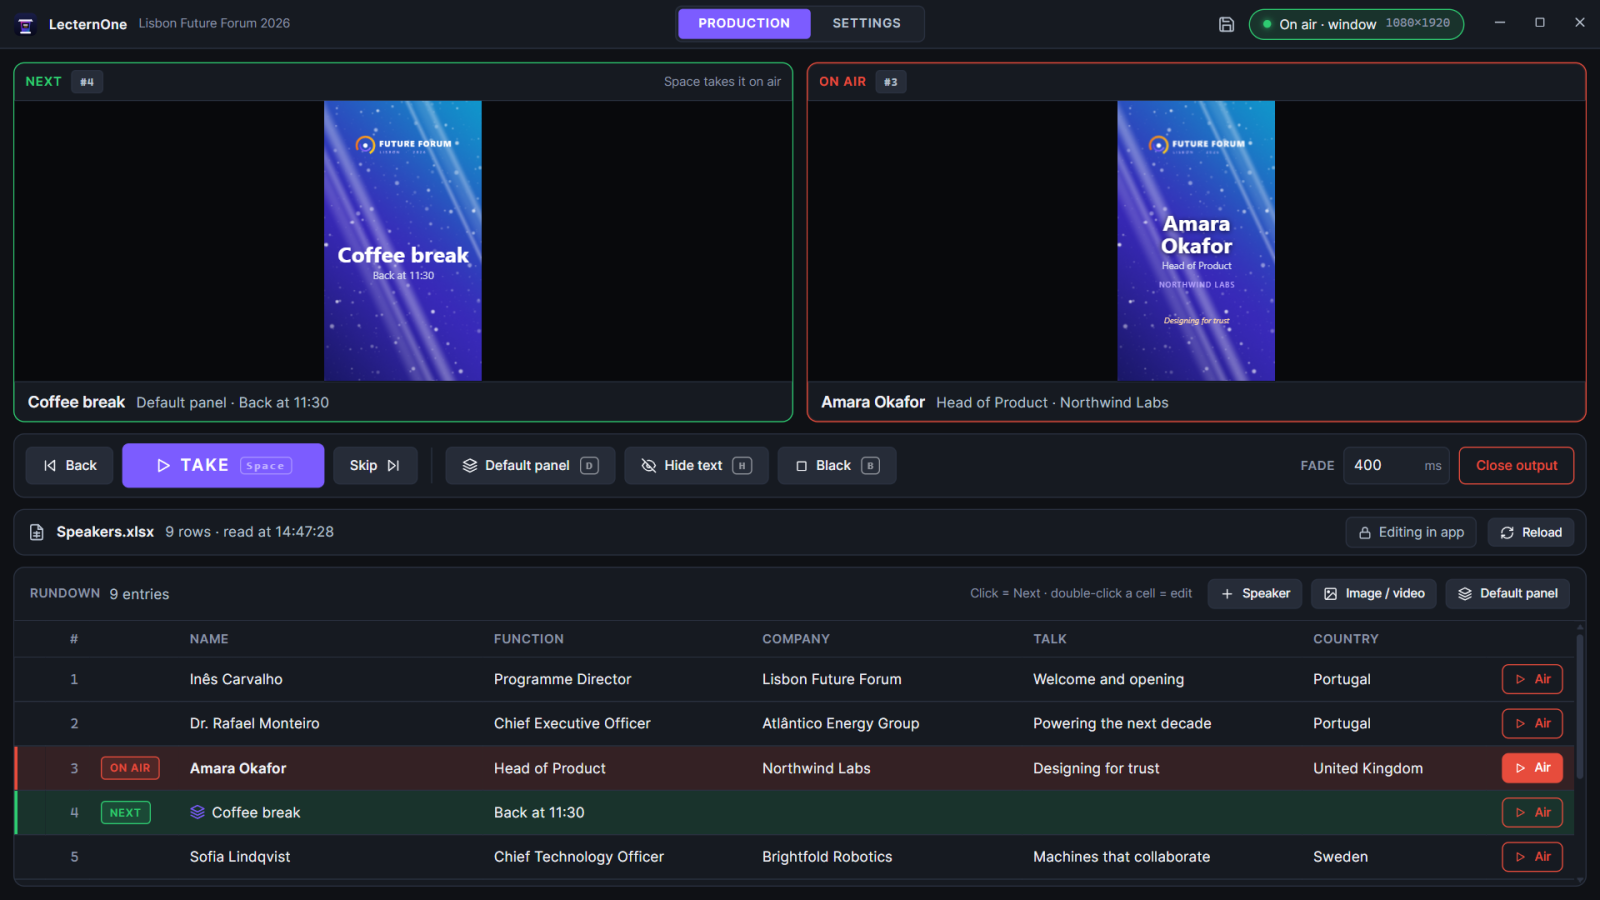Viewport: 1600px width, 900px height.
Task: Click the On air window status pill
Action: 1356,24
